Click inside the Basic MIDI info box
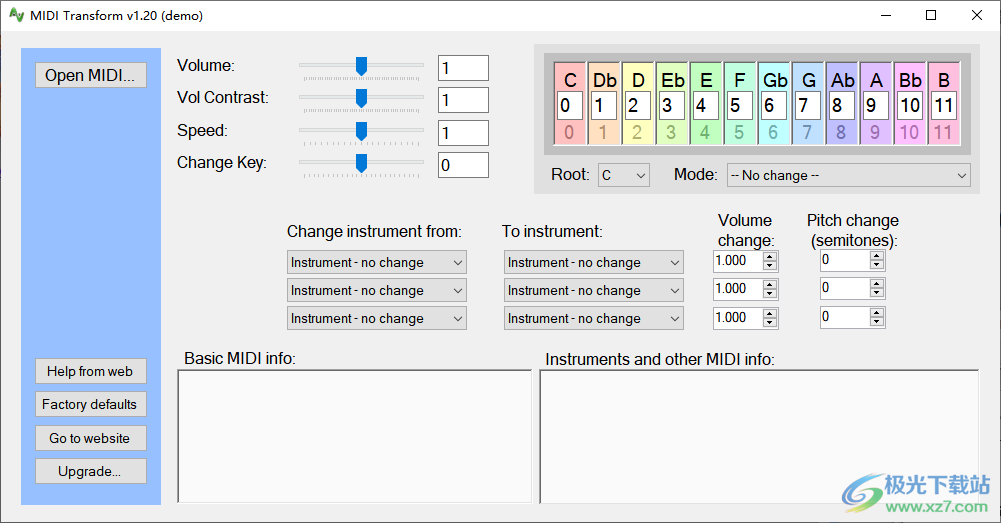The height and width of the screenshot is (523, 1001). coord(354,436)
